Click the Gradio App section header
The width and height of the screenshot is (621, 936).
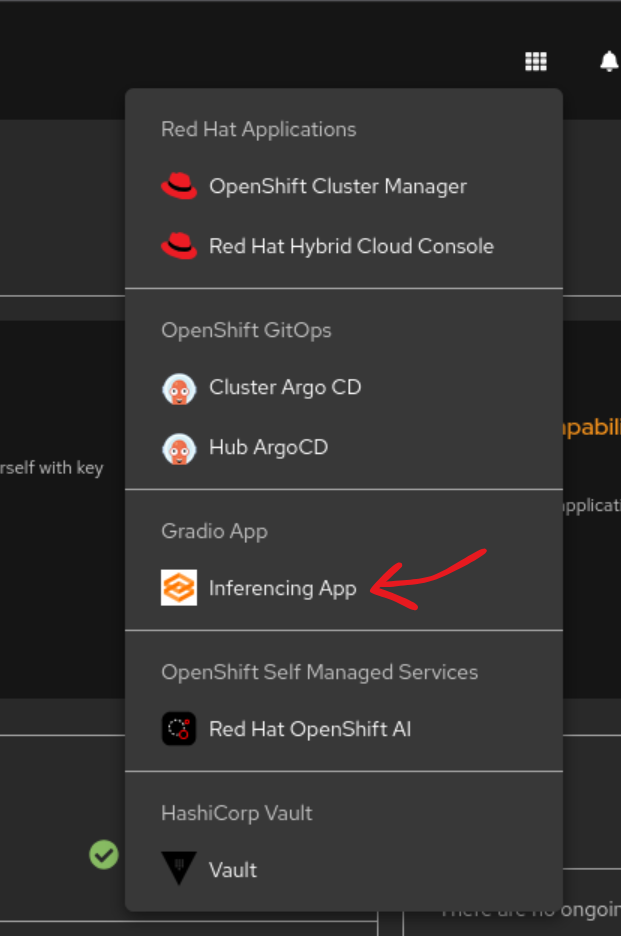coord(214,531)
